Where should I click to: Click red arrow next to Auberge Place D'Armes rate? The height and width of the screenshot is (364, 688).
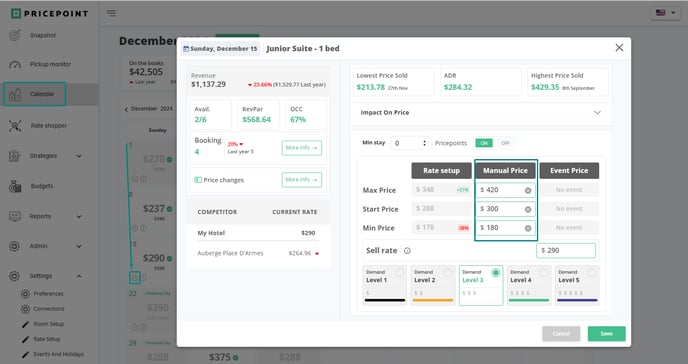(317, 253)
